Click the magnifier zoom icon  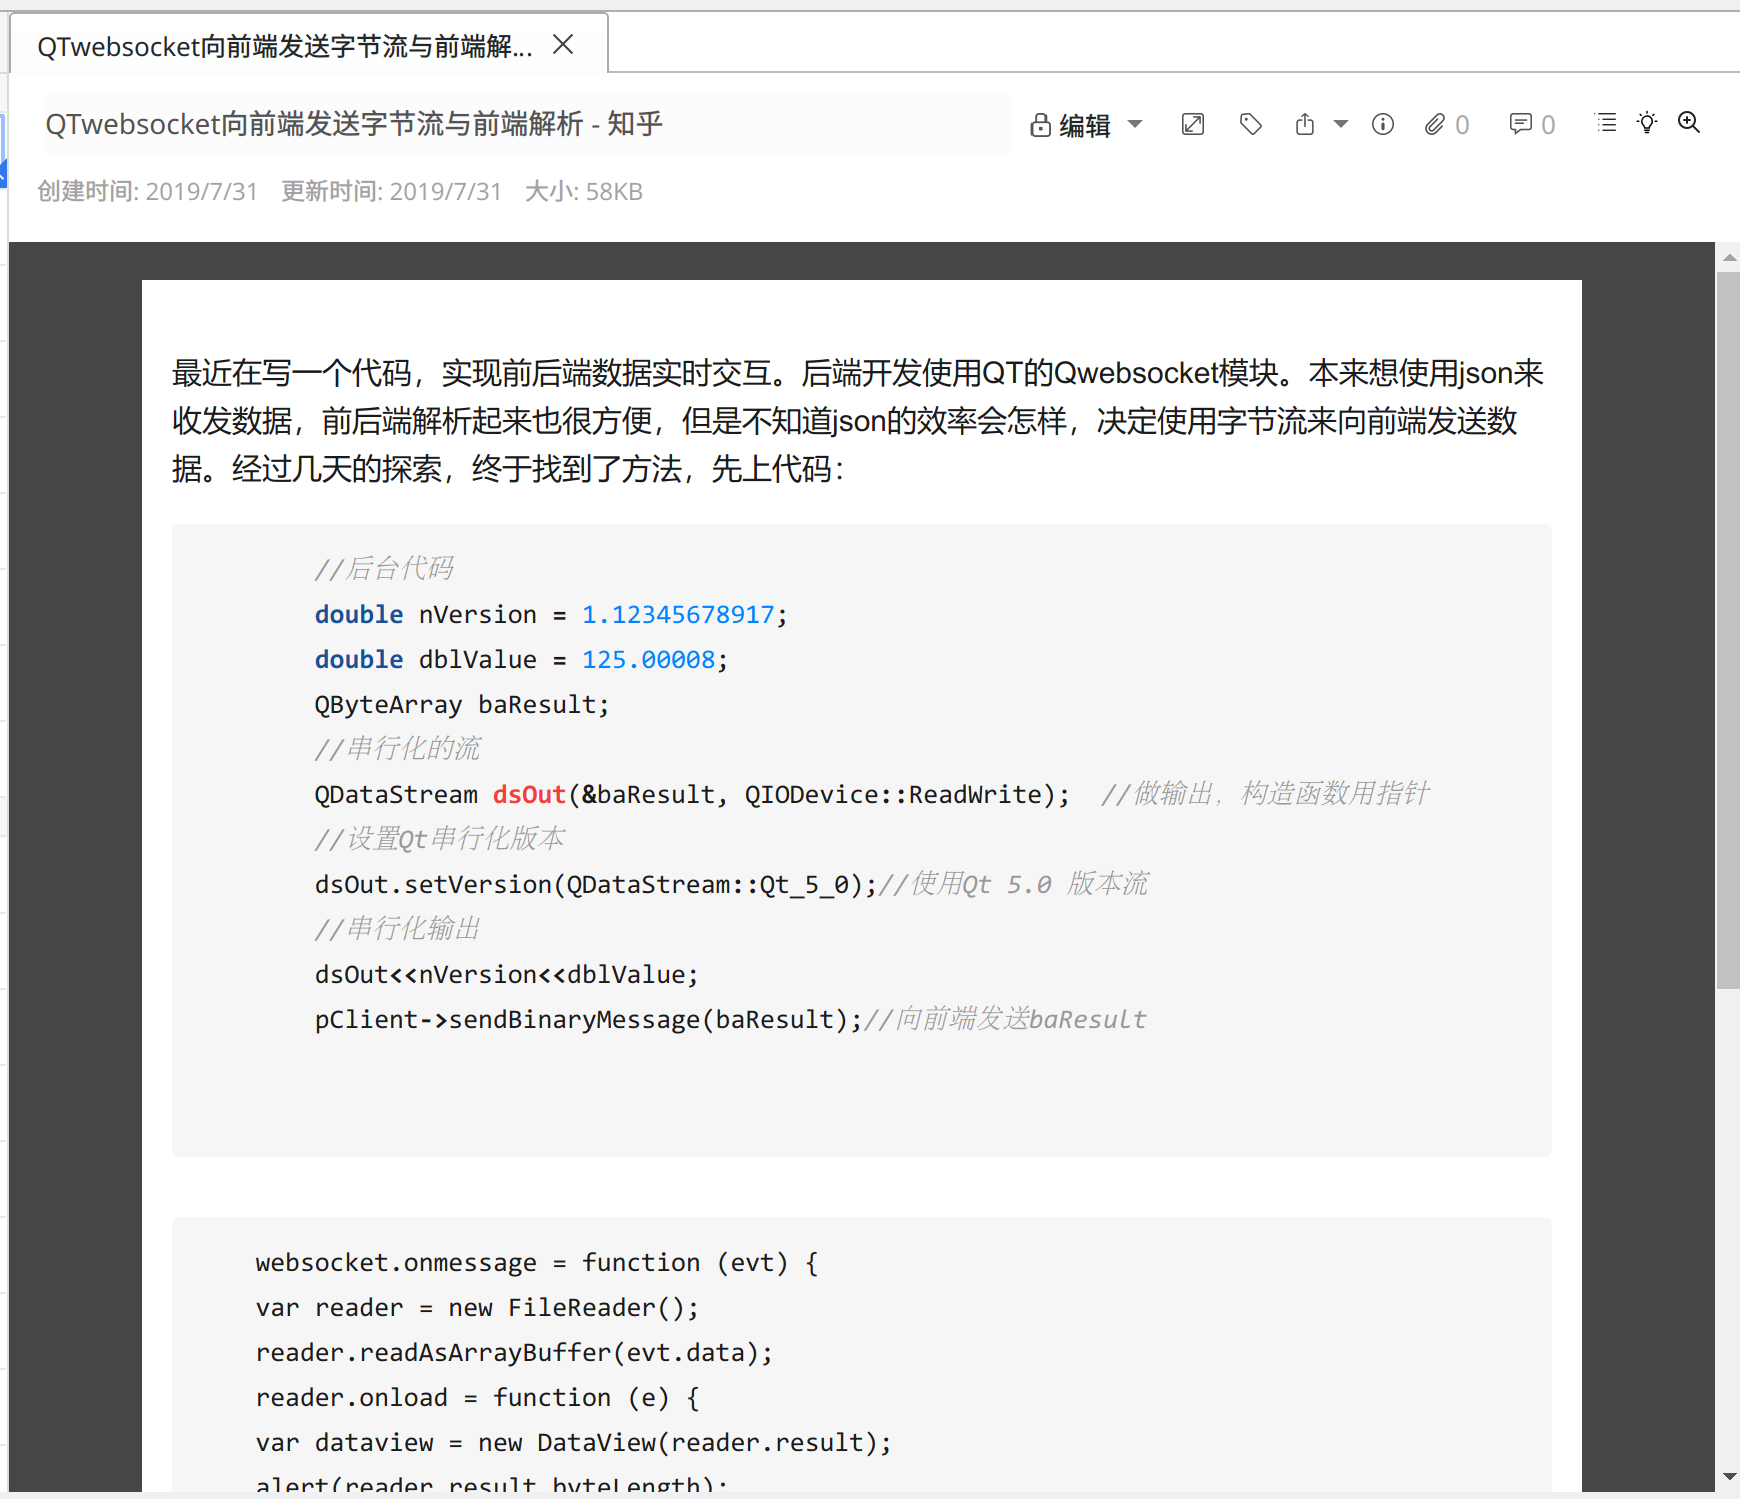click(x=1689, y=122)
